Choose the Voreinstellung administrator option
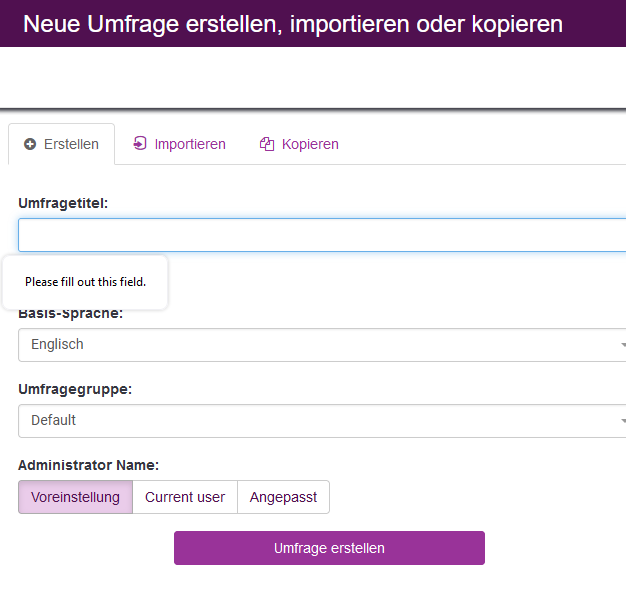626x612 pixels. 75,497
